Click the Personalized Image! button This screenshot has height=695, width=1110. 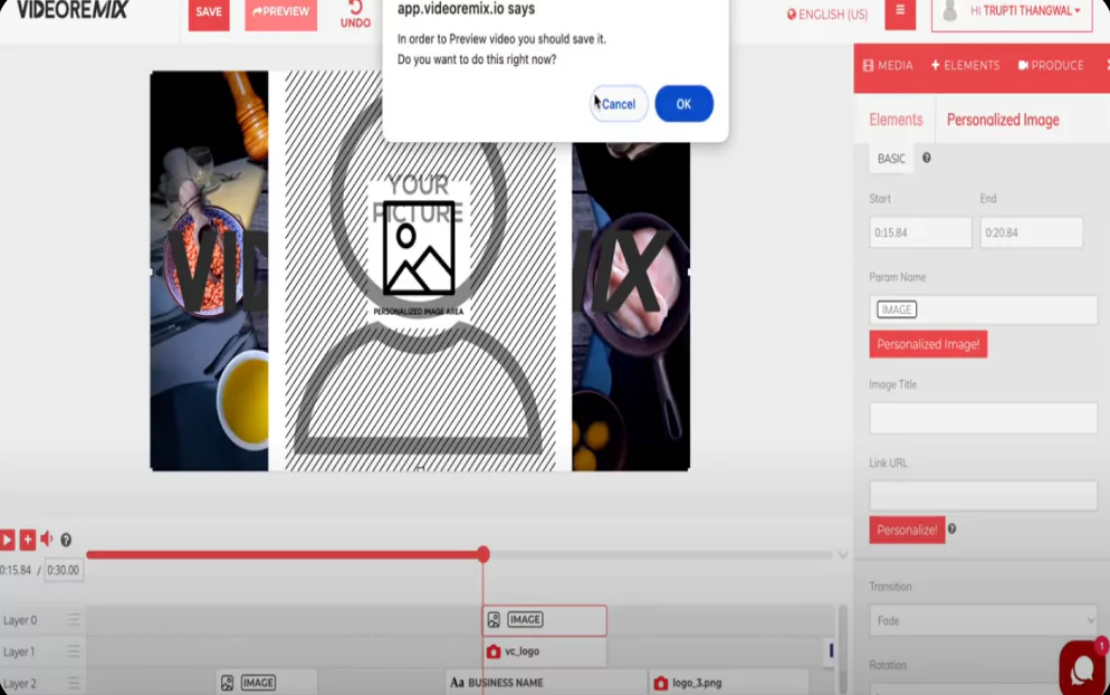tap(928, 345)
